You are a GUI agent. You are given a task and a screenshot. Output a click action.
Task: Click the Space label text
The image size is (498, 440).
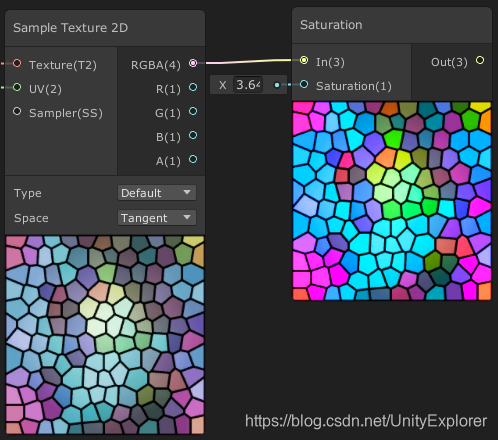pos(31,218)
